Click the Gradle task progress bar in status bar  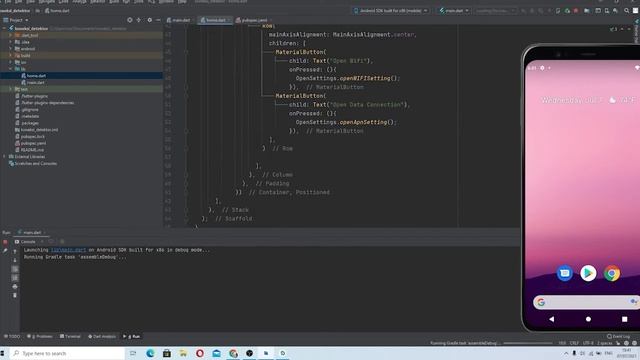point(527,343)
